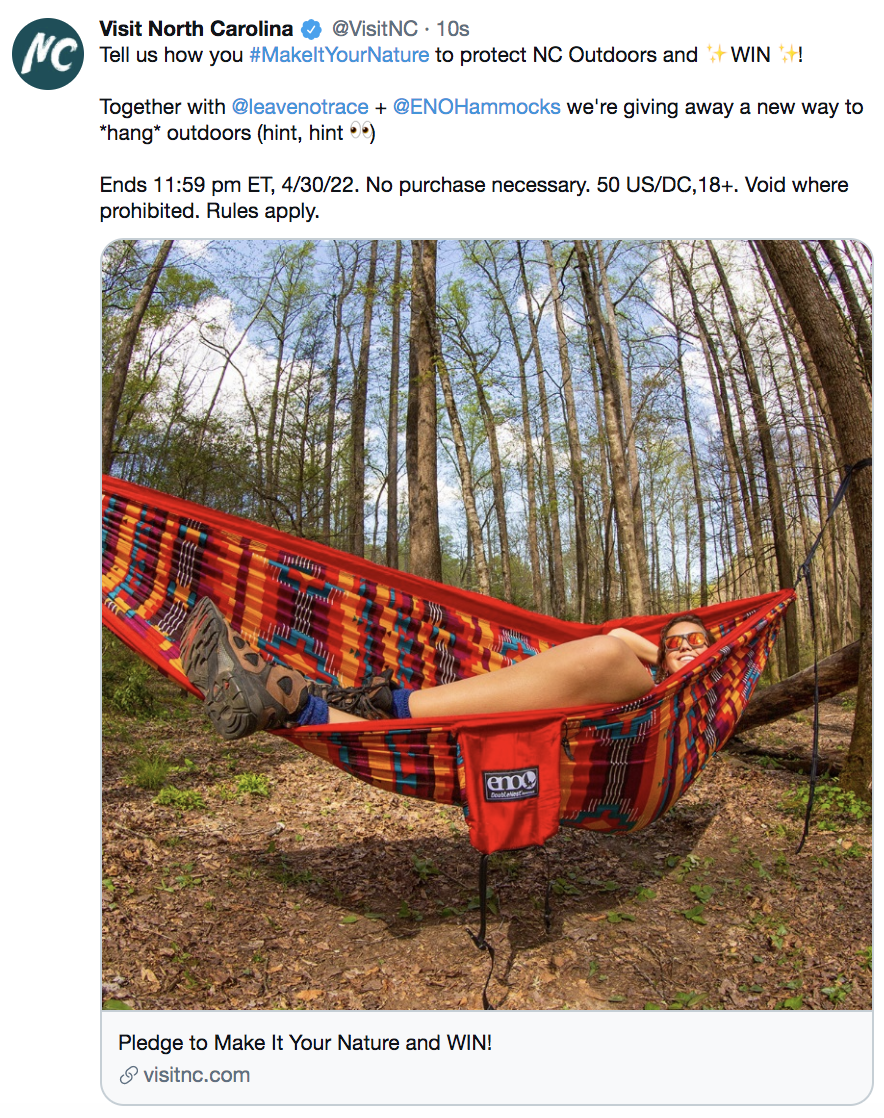Viewport: 884px width, 1118px height.
Task: Click the tweet text about contest rules
Action: [x=474, y=198]
